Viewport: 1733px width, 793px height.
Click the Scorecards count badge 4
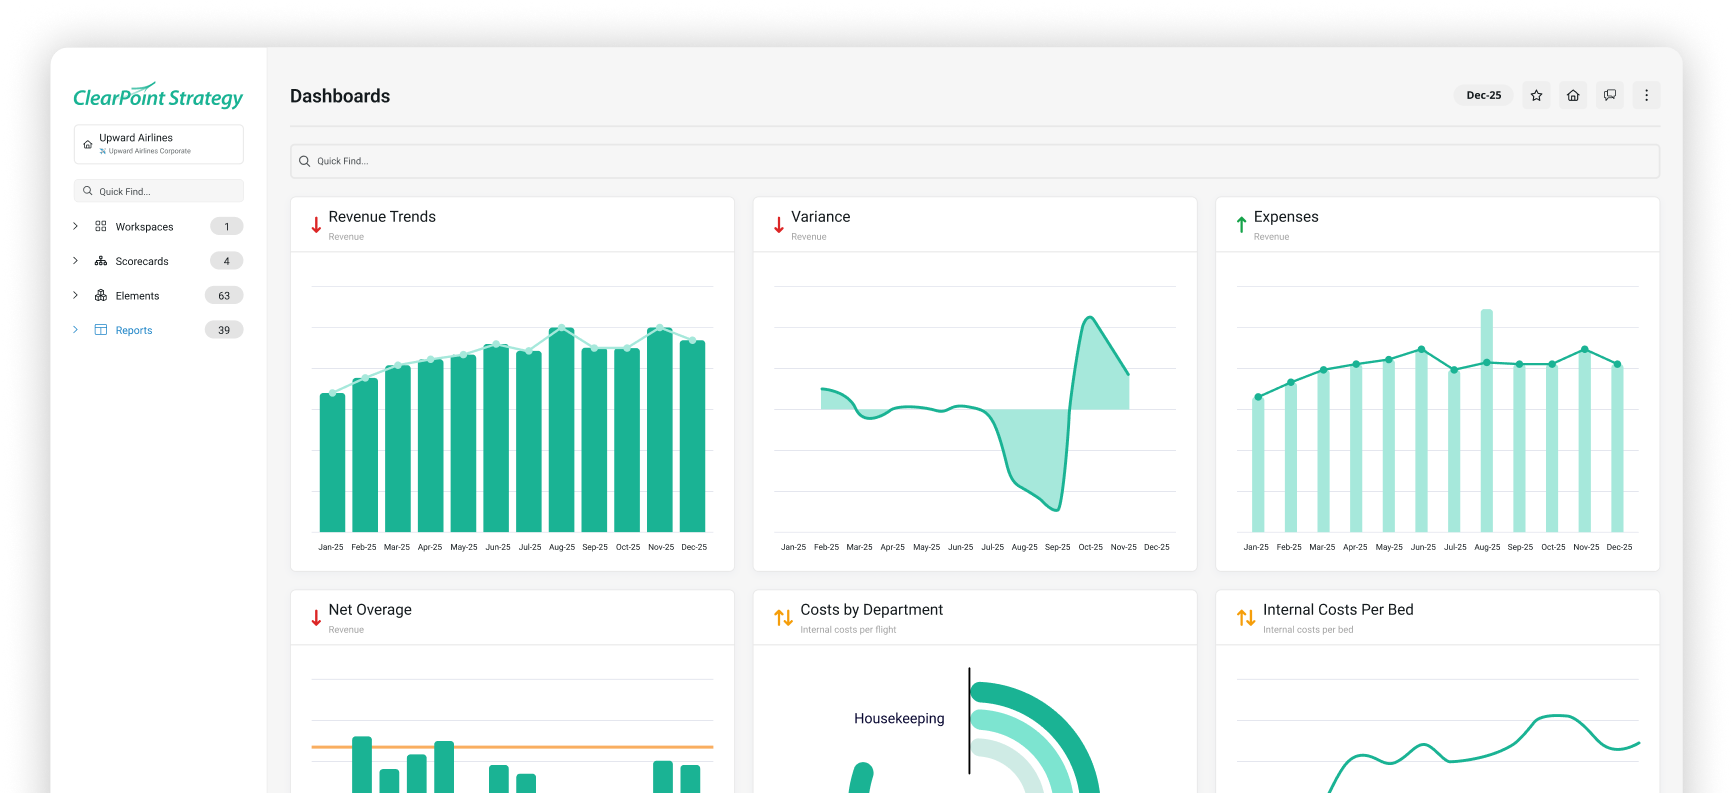(227, 261)
